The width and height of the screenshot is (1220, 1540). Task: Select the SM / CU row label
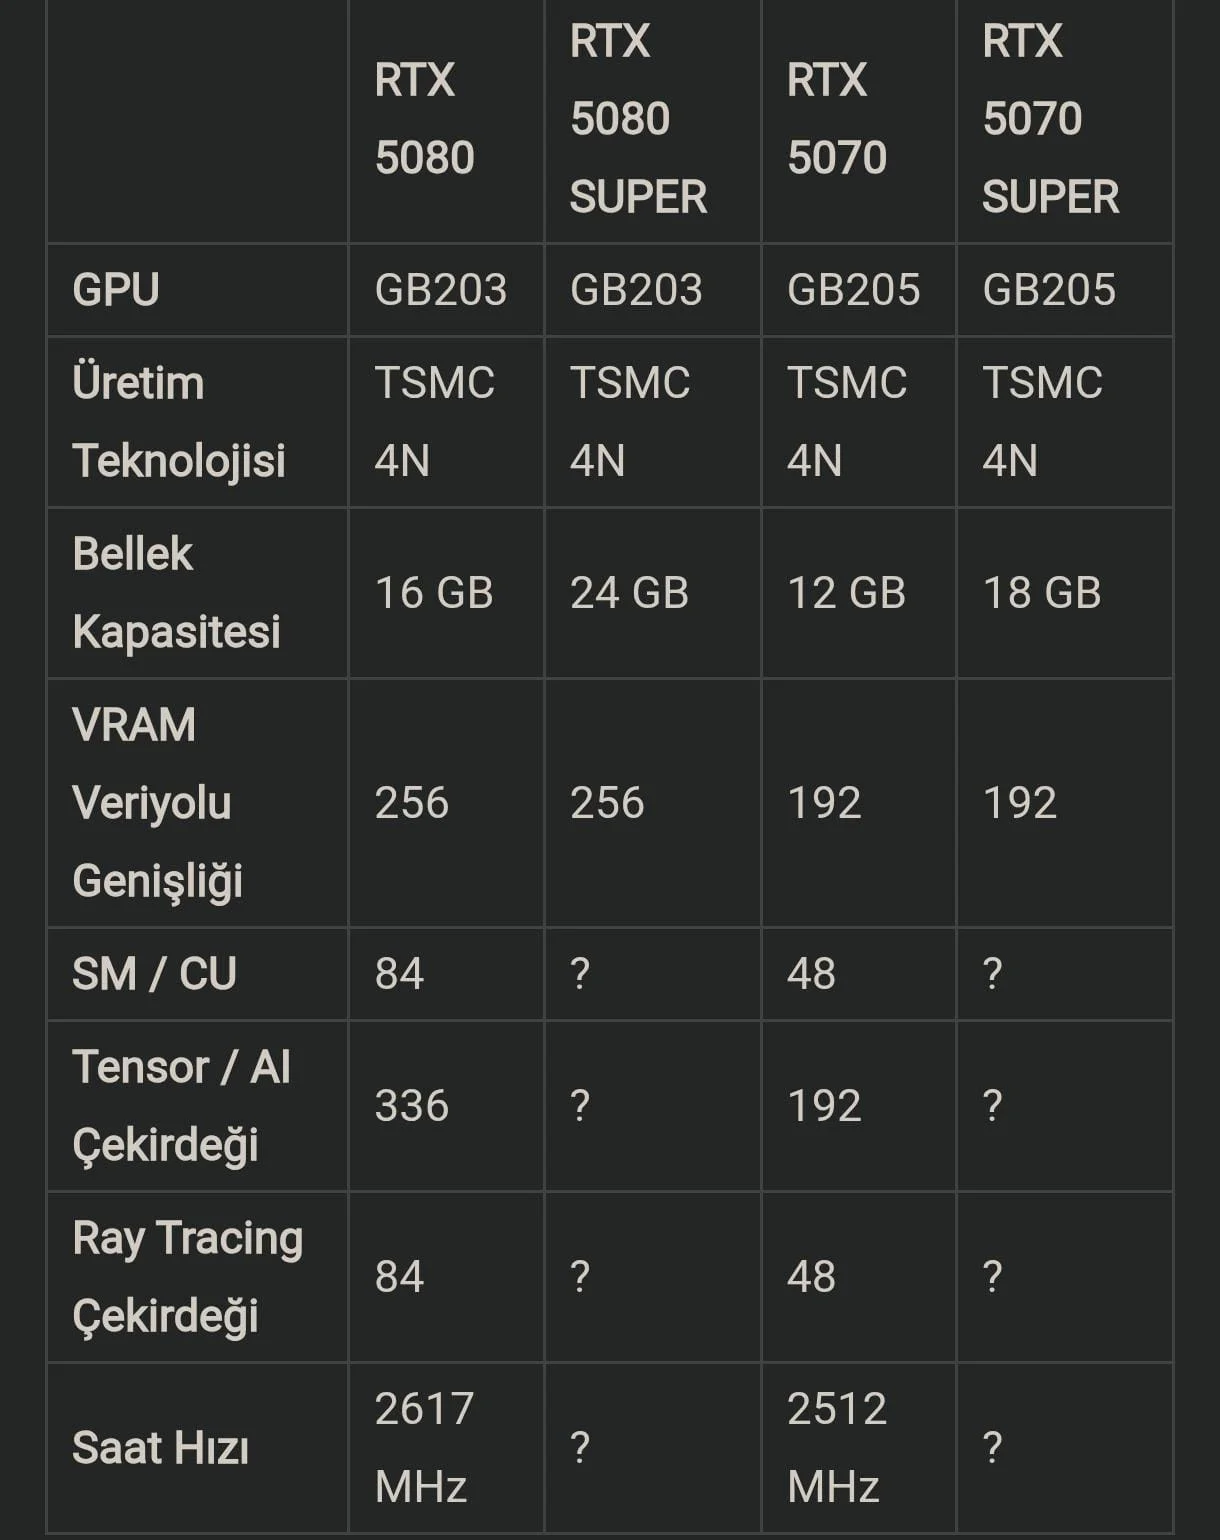click(154, 974)
